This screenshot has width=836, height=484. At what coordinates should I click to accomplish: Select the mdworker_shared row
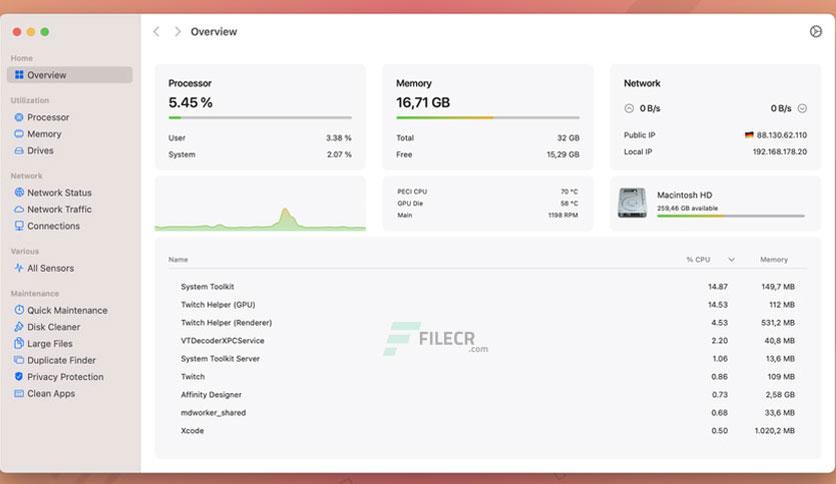pyautogui.click(x=487, y=413)
